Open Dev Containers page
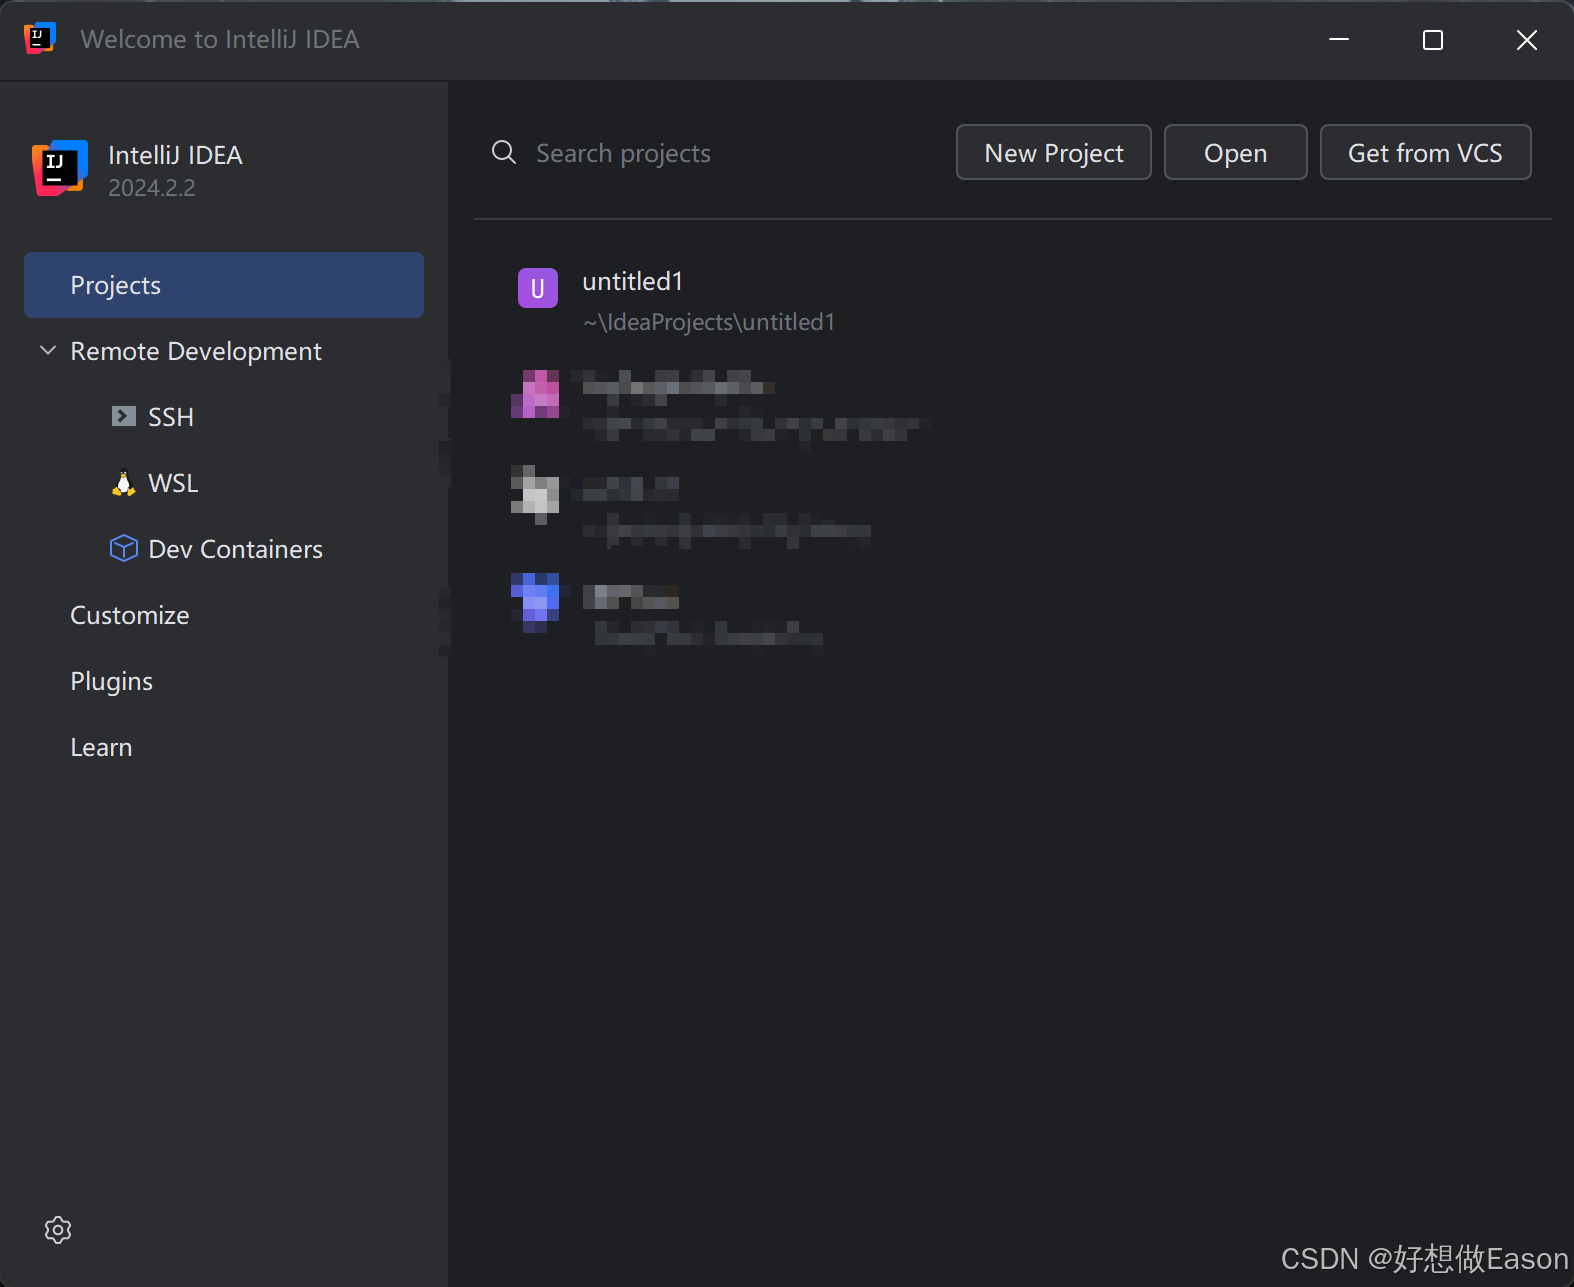 235,549
